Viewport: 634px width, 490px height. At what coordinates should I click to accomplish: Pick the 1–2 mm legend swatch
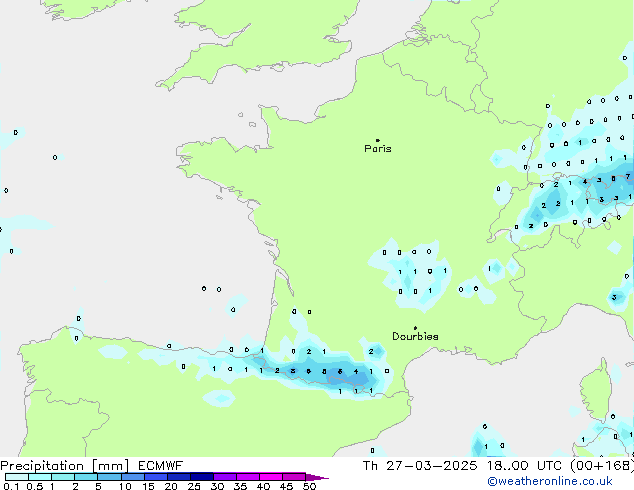click(63, 477)
